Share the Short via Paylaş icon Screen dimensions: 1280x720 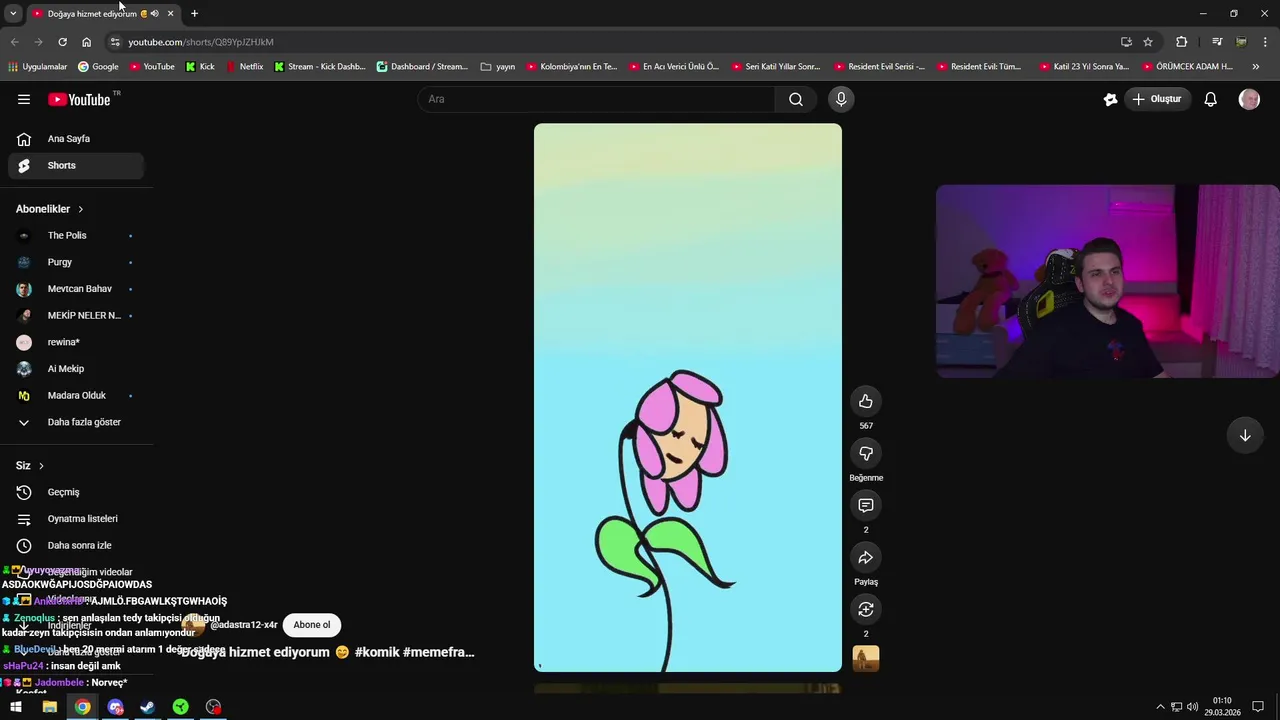(x=866, y=558)
